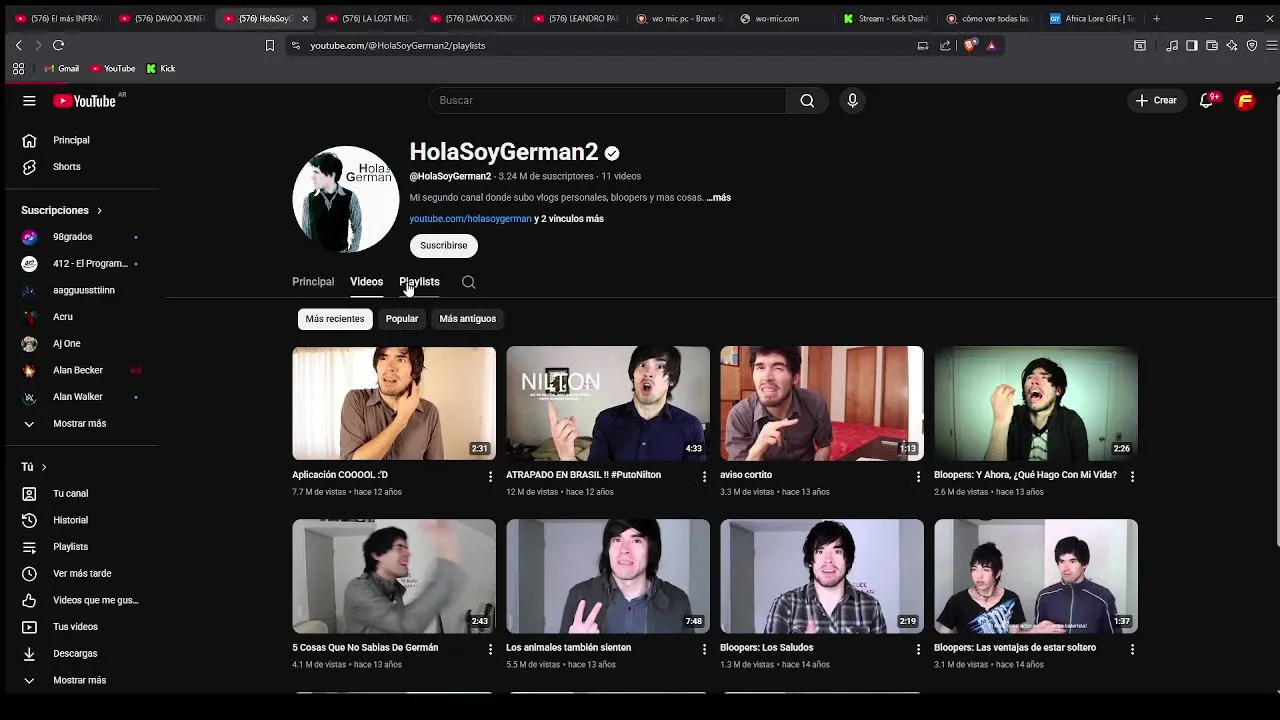This screenshot has width=1280, height=720.
Task: Open youtube.com/holasoygerman channel link
Action: tap(470, 219)
